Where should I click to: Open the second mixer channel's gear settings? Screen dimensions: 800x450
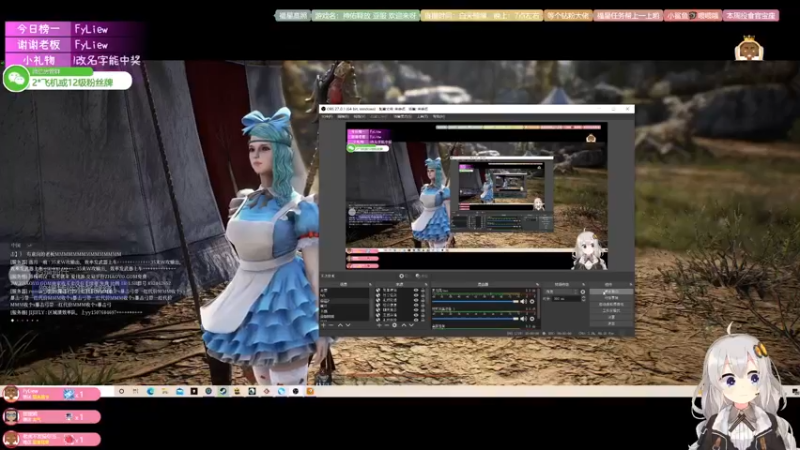click(532, 319)
